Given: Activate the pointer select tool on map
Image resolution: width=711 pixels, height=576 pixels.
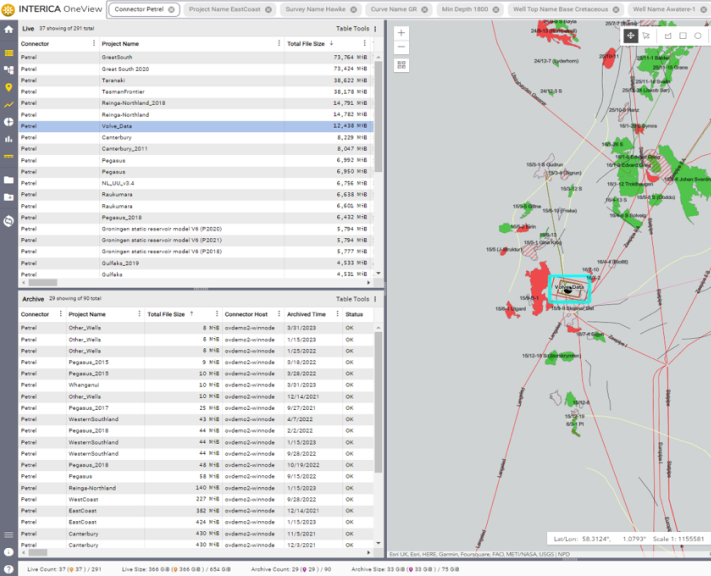Looking at the screenshot, I should click(x=647, y=36).
